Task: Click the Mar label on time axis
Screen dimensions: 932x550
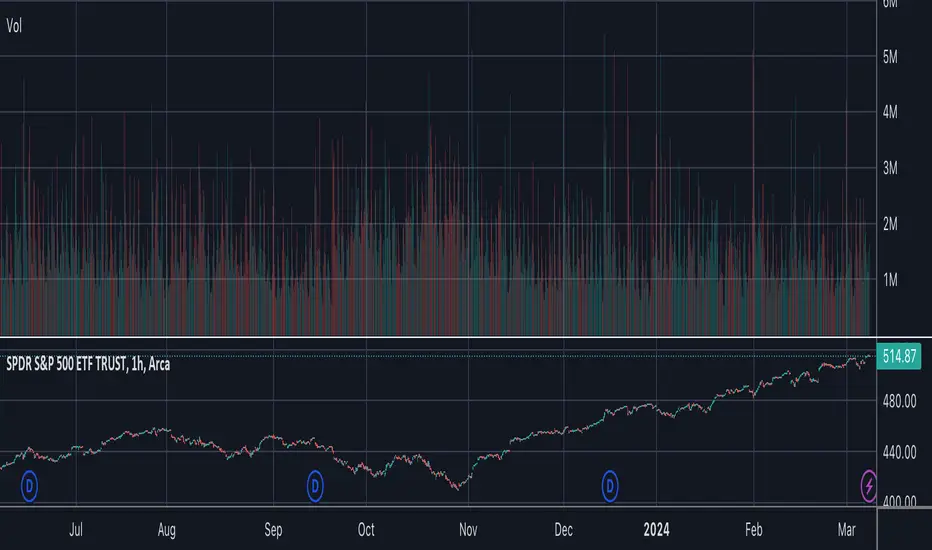Action: [846, 529]
